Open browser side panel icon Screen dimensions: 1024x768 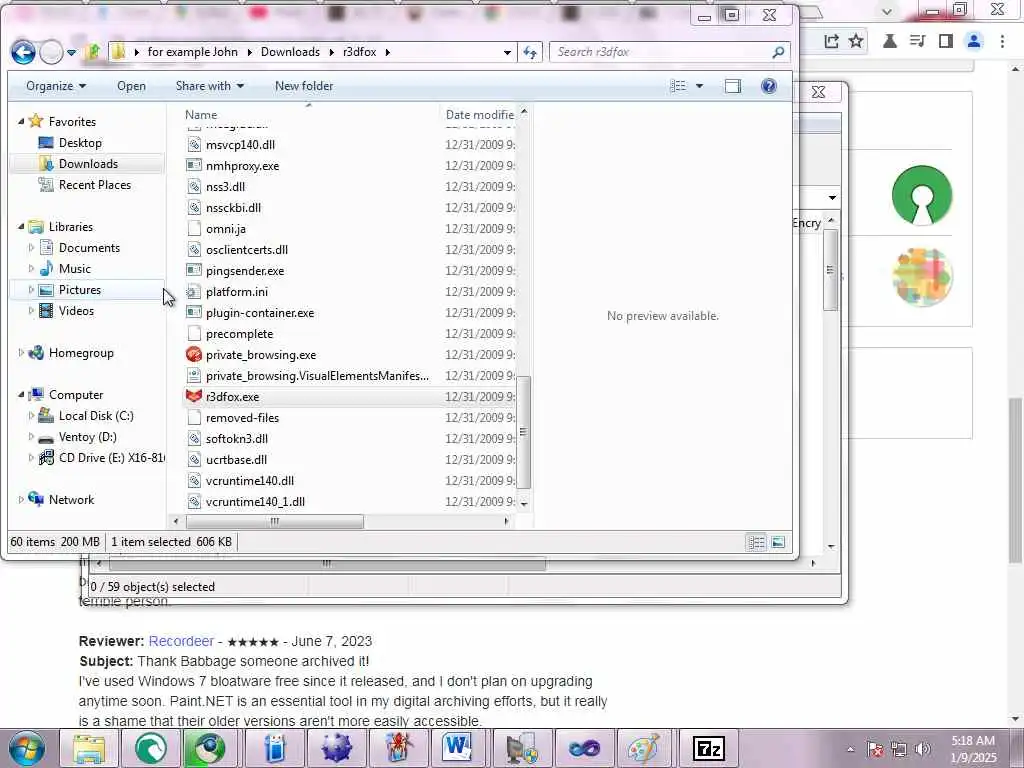(x=945, y=41)
